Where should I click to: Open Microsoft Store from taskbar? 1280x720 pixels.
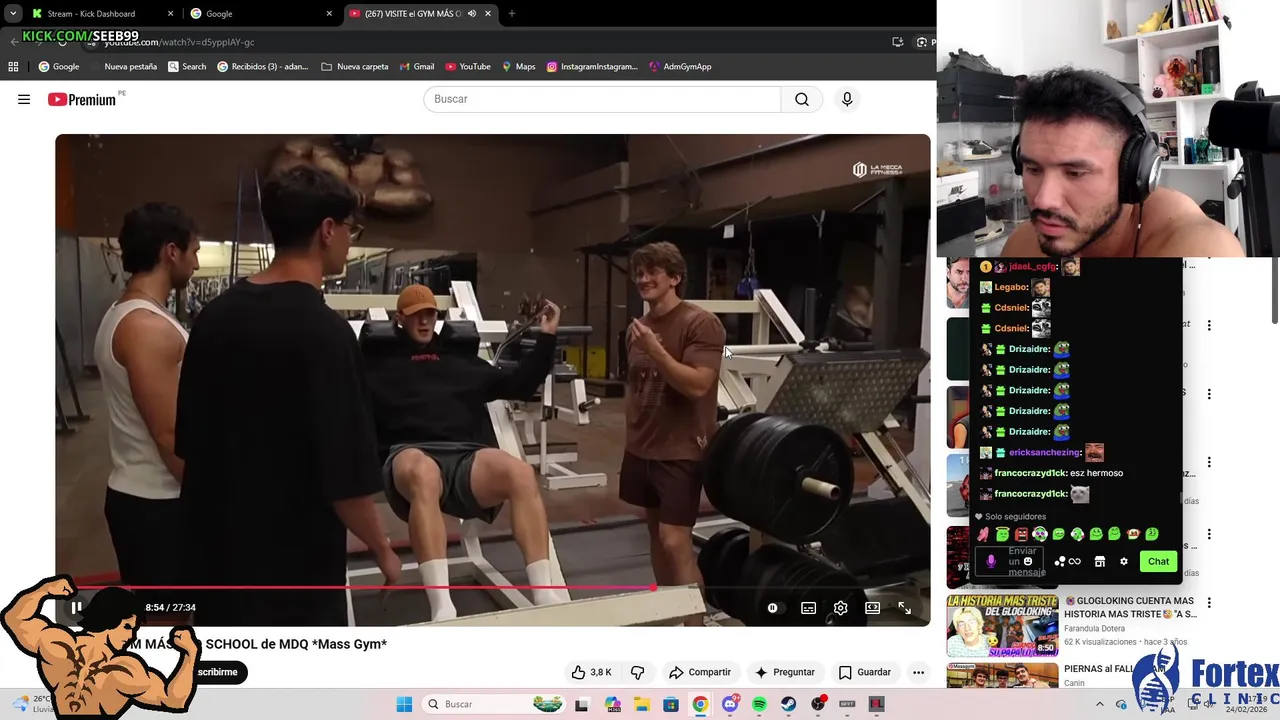pos(670,704)
